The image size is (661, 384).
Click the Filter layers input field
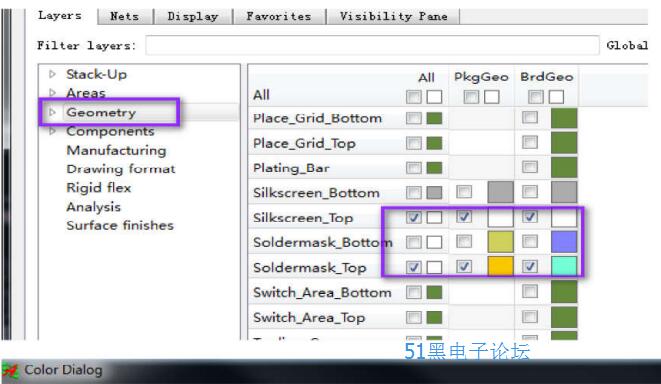pyautogui.click(x=372, y=45)
